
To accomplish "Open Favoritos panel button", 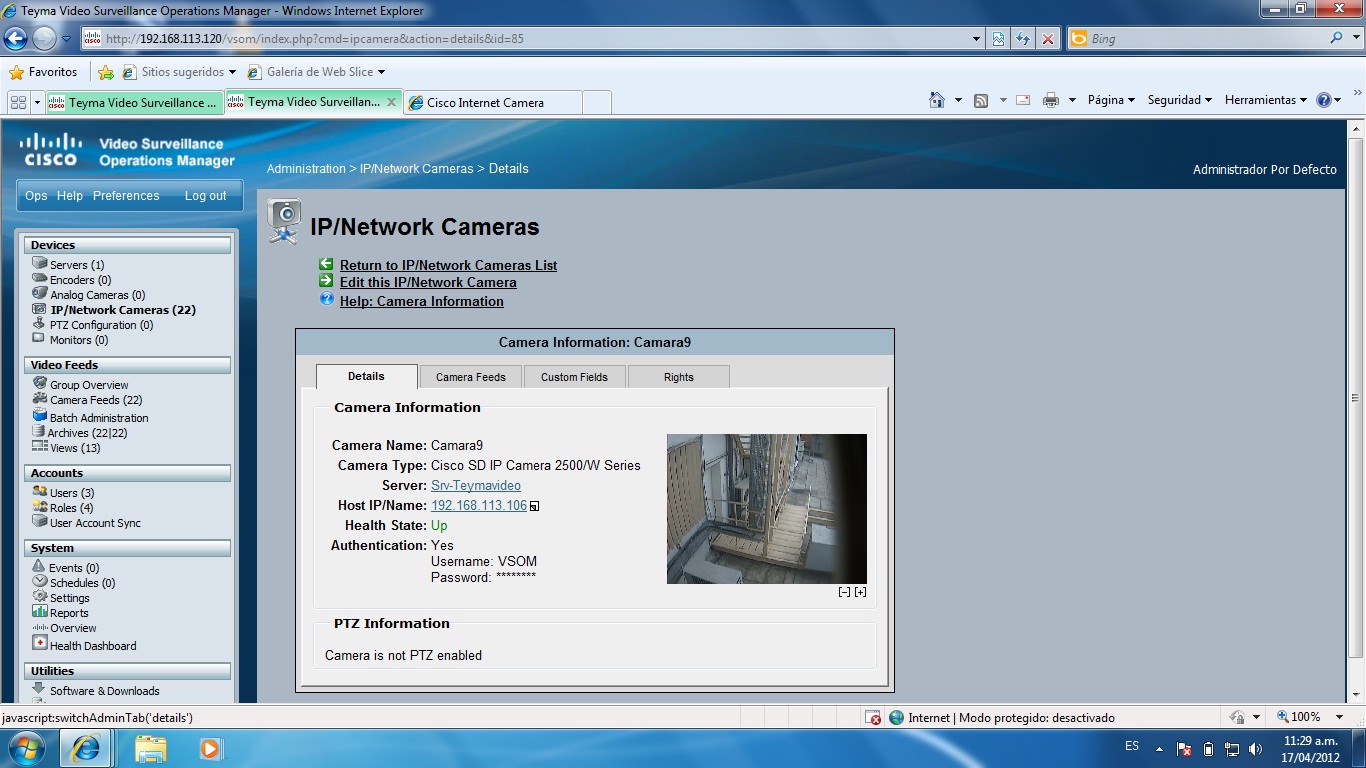I will point(43,72).
